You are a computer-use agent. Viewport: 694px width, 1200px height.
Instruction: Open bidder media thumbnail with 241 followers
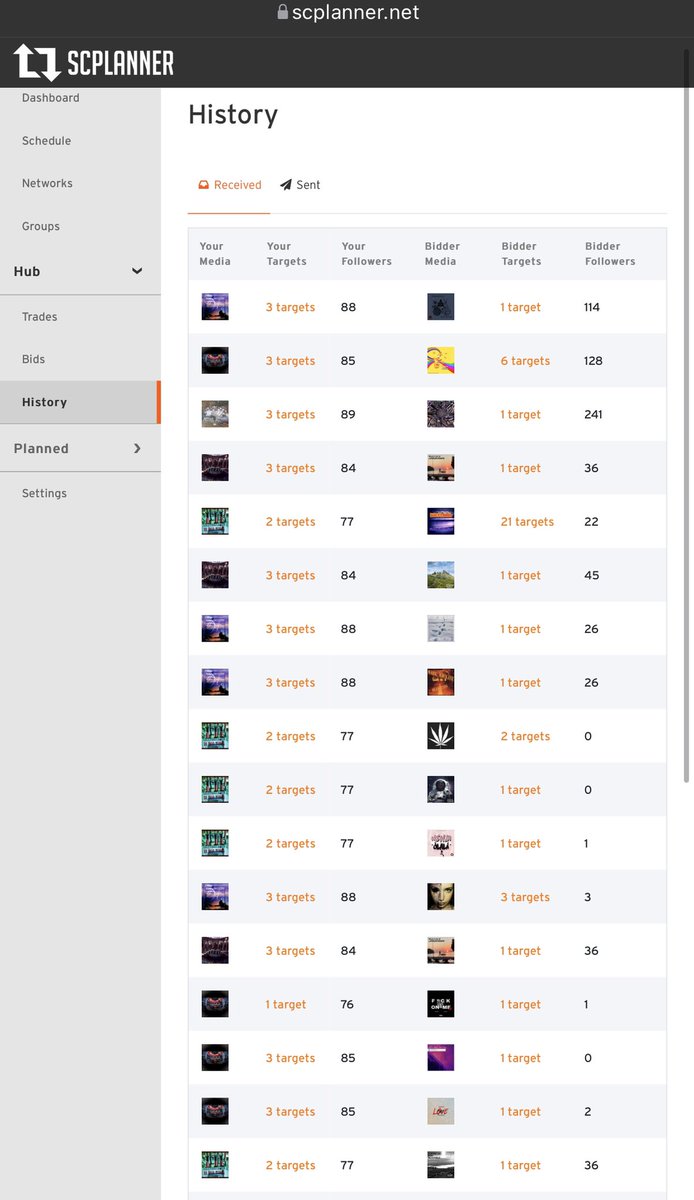pos(440,414)
